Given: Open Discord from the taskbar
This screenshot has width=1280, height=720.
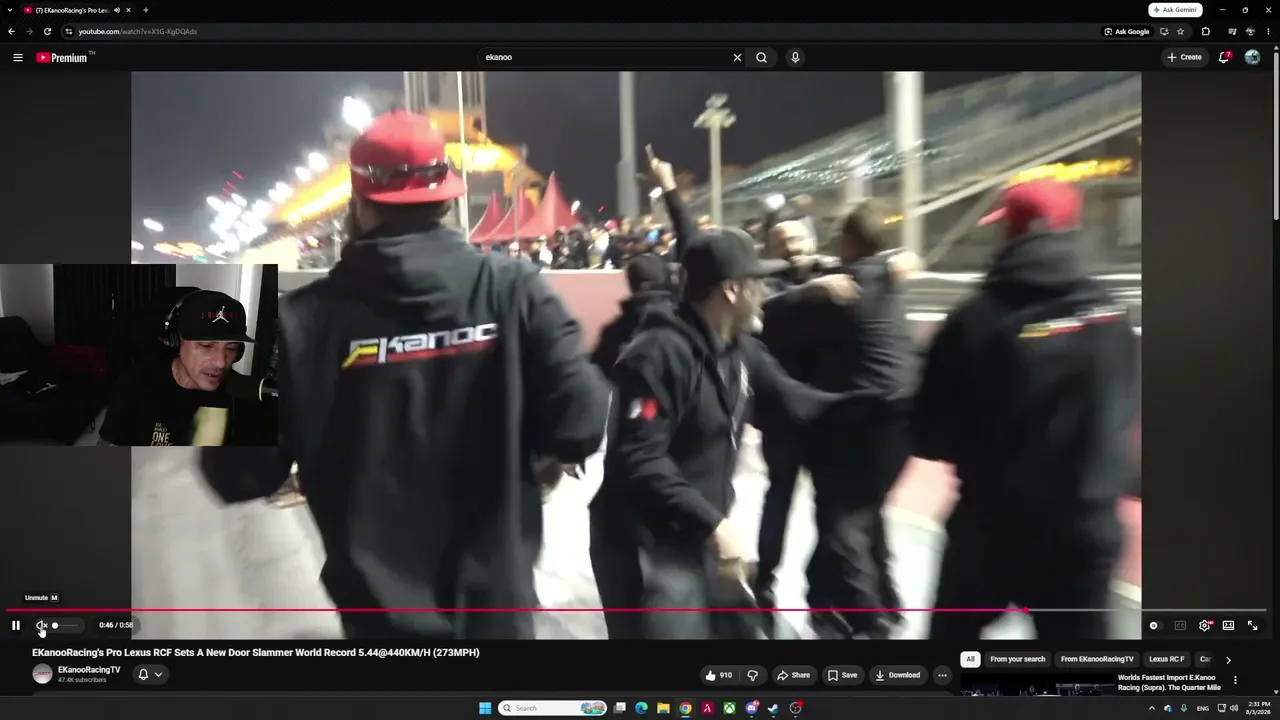Looking at the screenshot, I should (752, 708).
